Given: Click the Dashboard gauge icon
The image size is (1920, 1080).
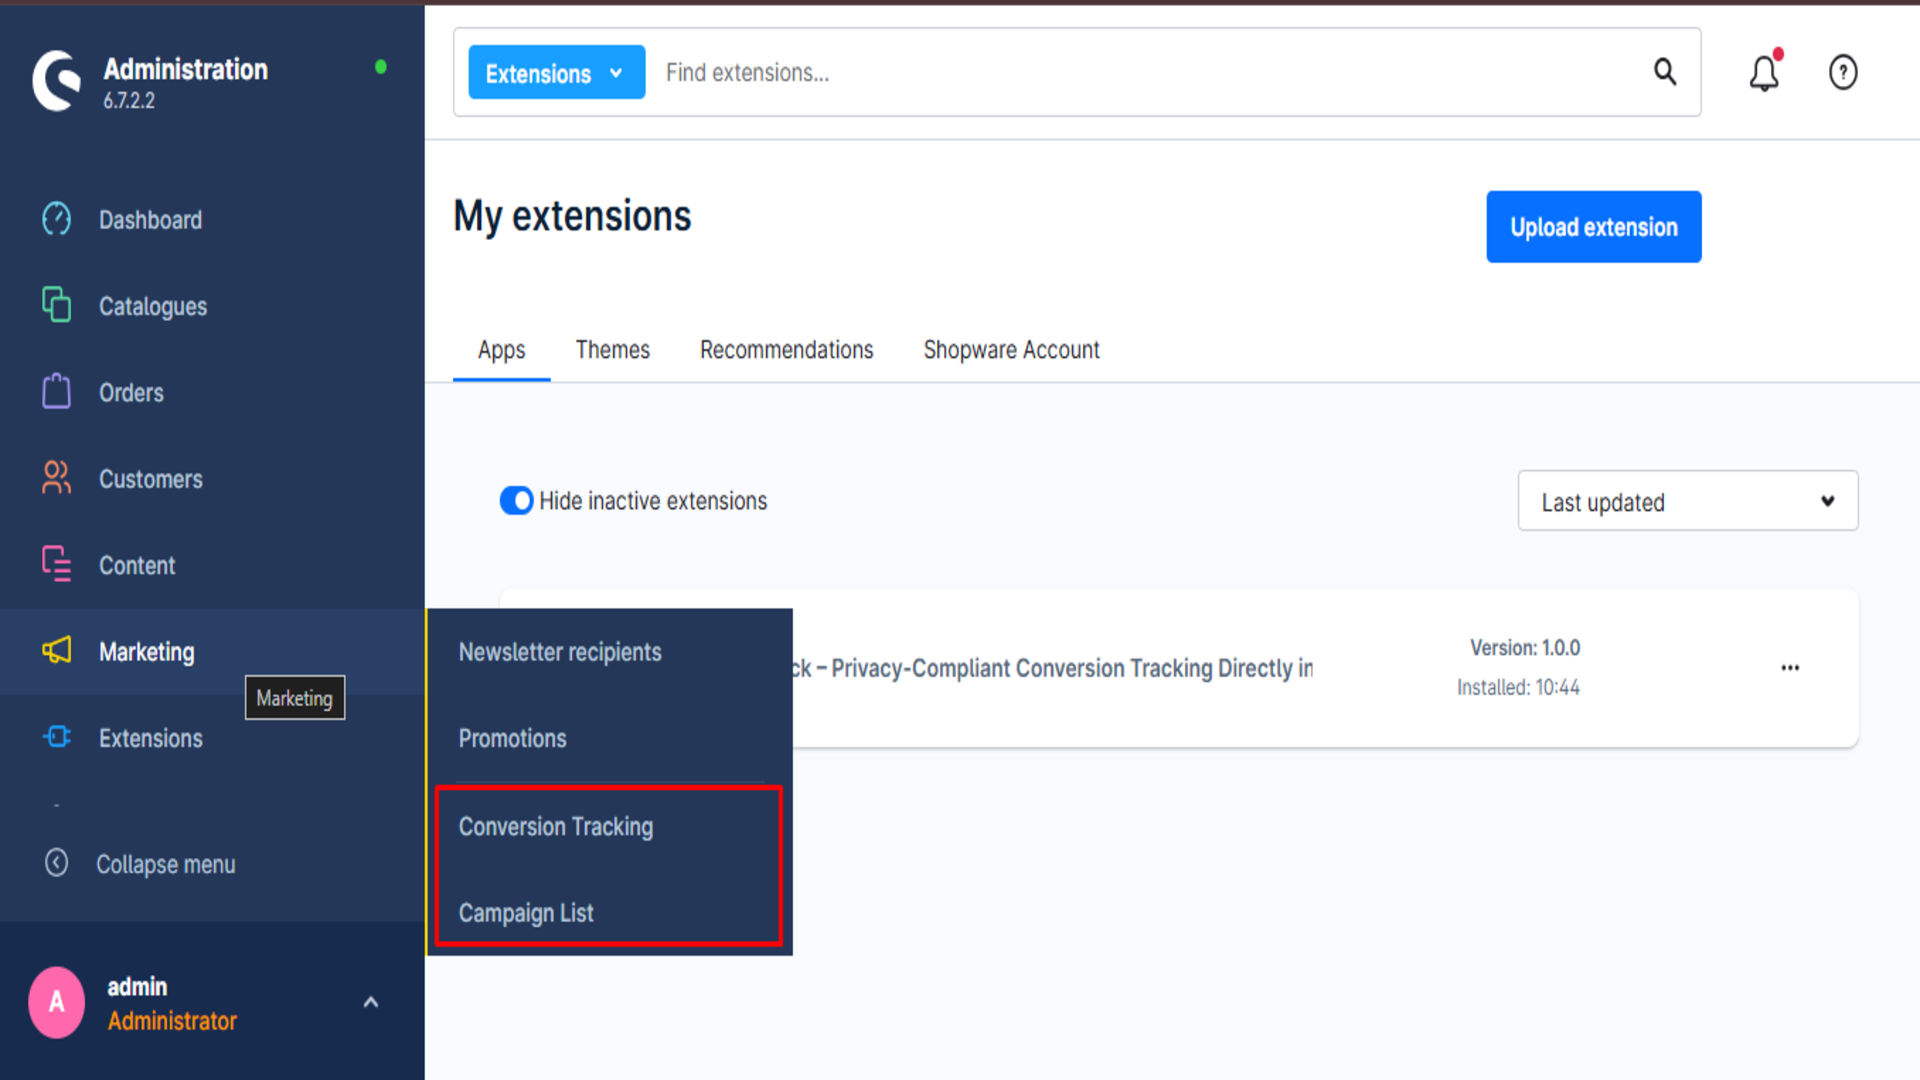Looking at the screenshot, I should click(57, 219).
